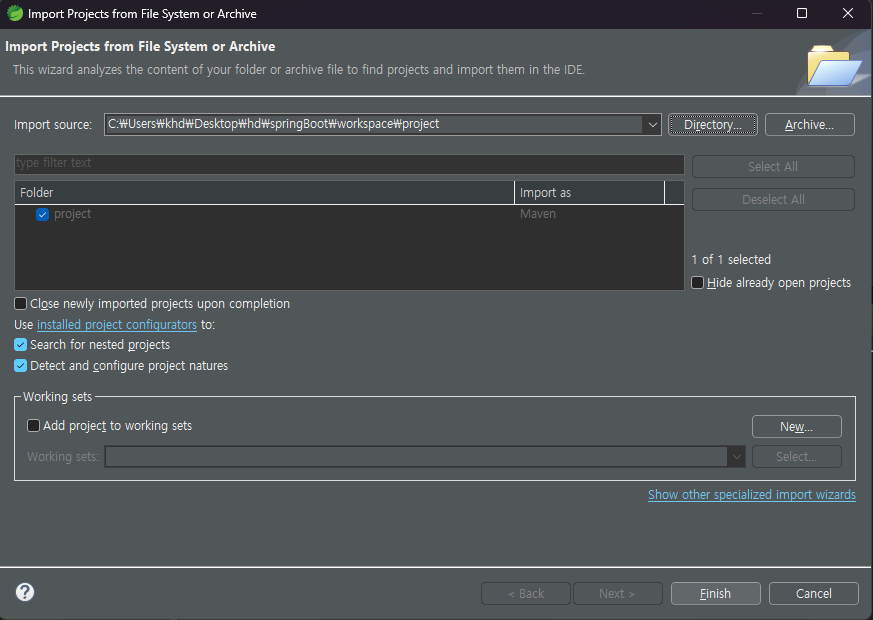Click the Import as column header
Screen dimensions: 873x620
(x=590, y=193)
